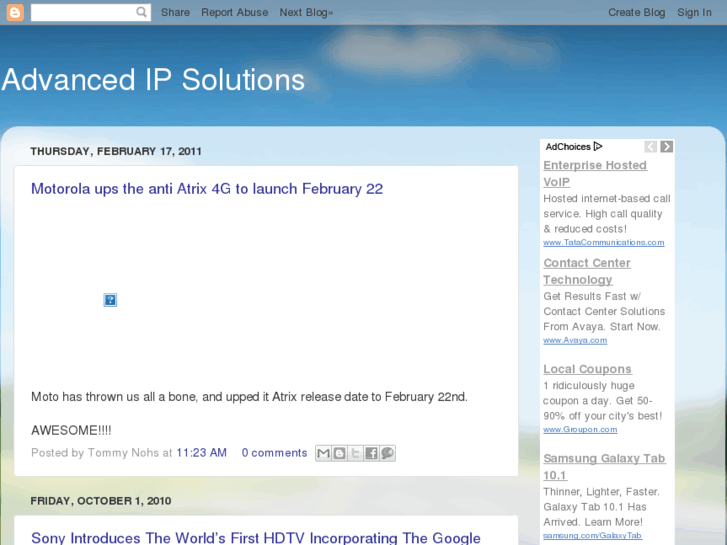The width and height of the screenshot is (727, 545).
Task: Share post to Twitter icon
Action: (x=355, y=453)
